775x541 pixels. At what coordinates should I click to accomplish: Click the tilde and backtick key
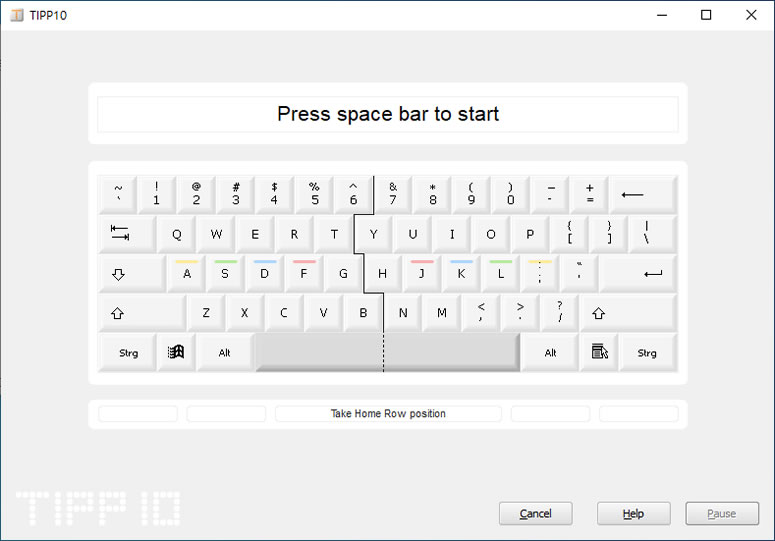click(118, 195)
